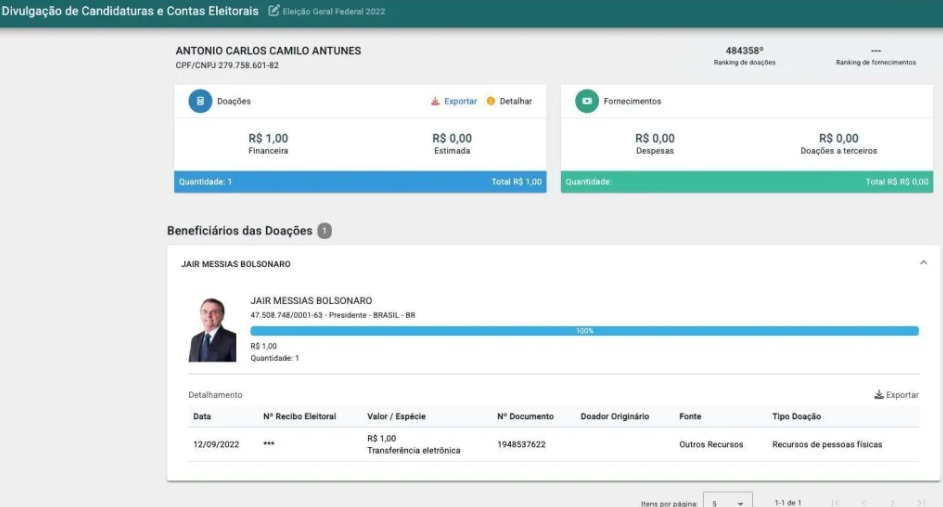The image size is (943, 507).
Task: Open the items per page dropdown
Action: tap(728, 502)
